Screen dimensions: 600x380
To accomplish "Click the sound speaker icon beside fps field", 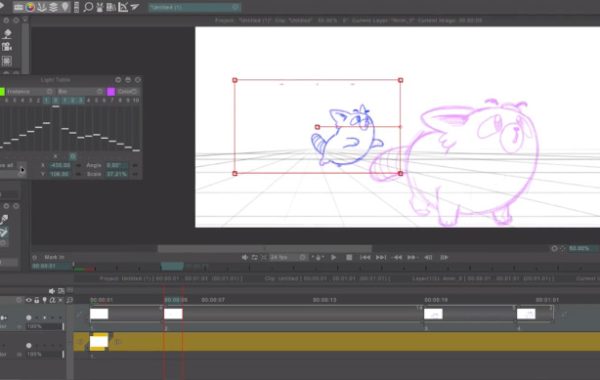I will tap(245, 258).
